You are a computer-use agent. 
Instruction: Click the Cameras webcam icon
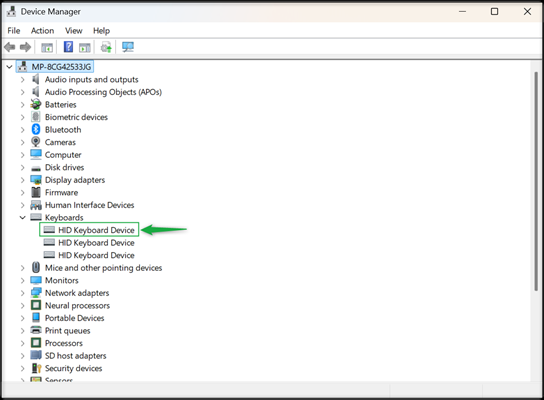pos(36,142)
